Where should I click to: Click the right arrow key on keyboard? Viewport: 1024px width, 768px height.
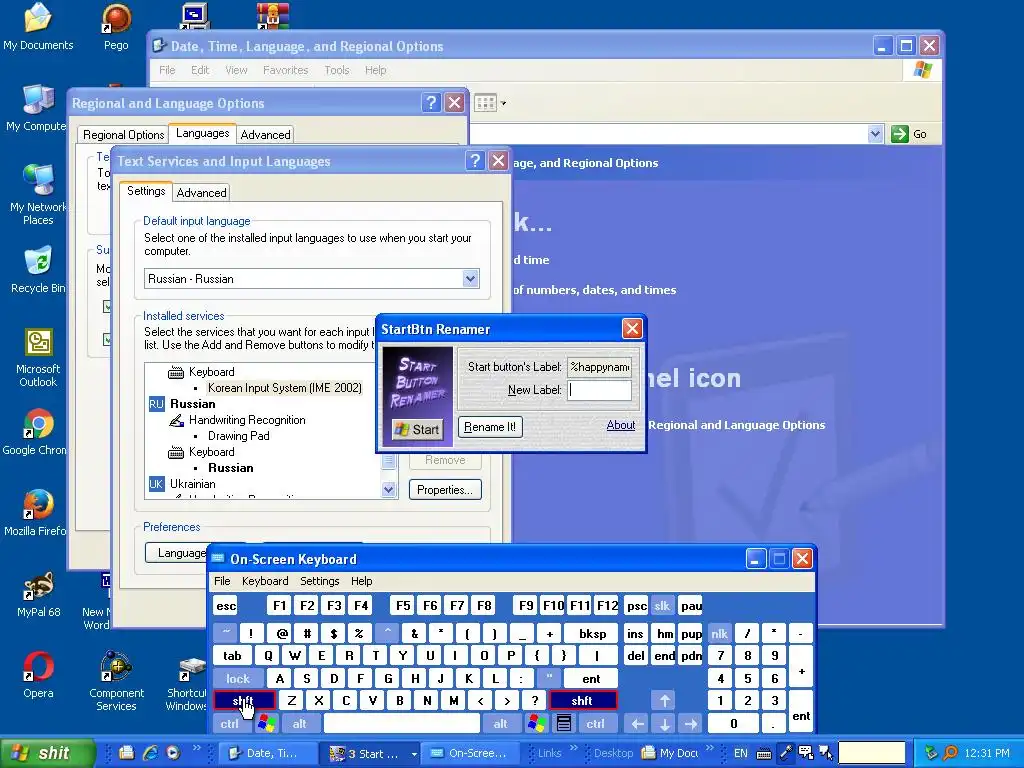[691, 724]
